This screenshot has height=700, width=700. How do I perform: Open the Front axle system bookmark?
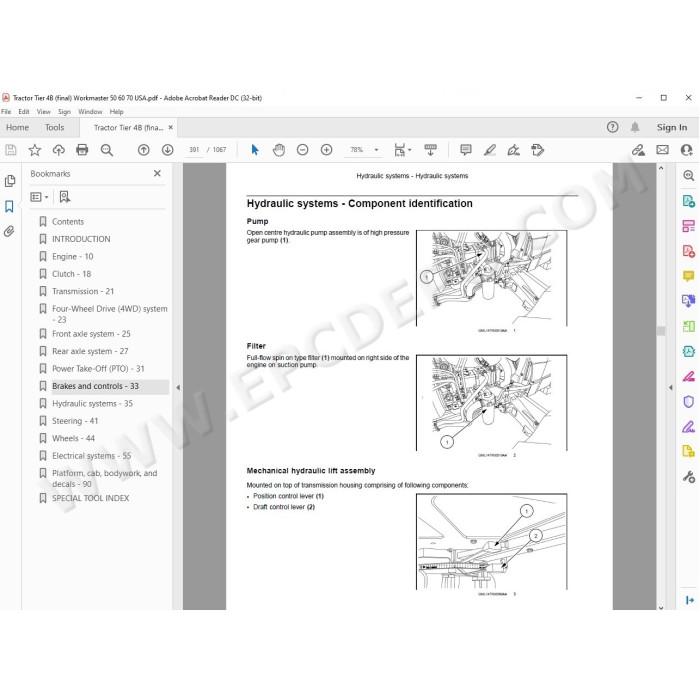coord(91,333)
